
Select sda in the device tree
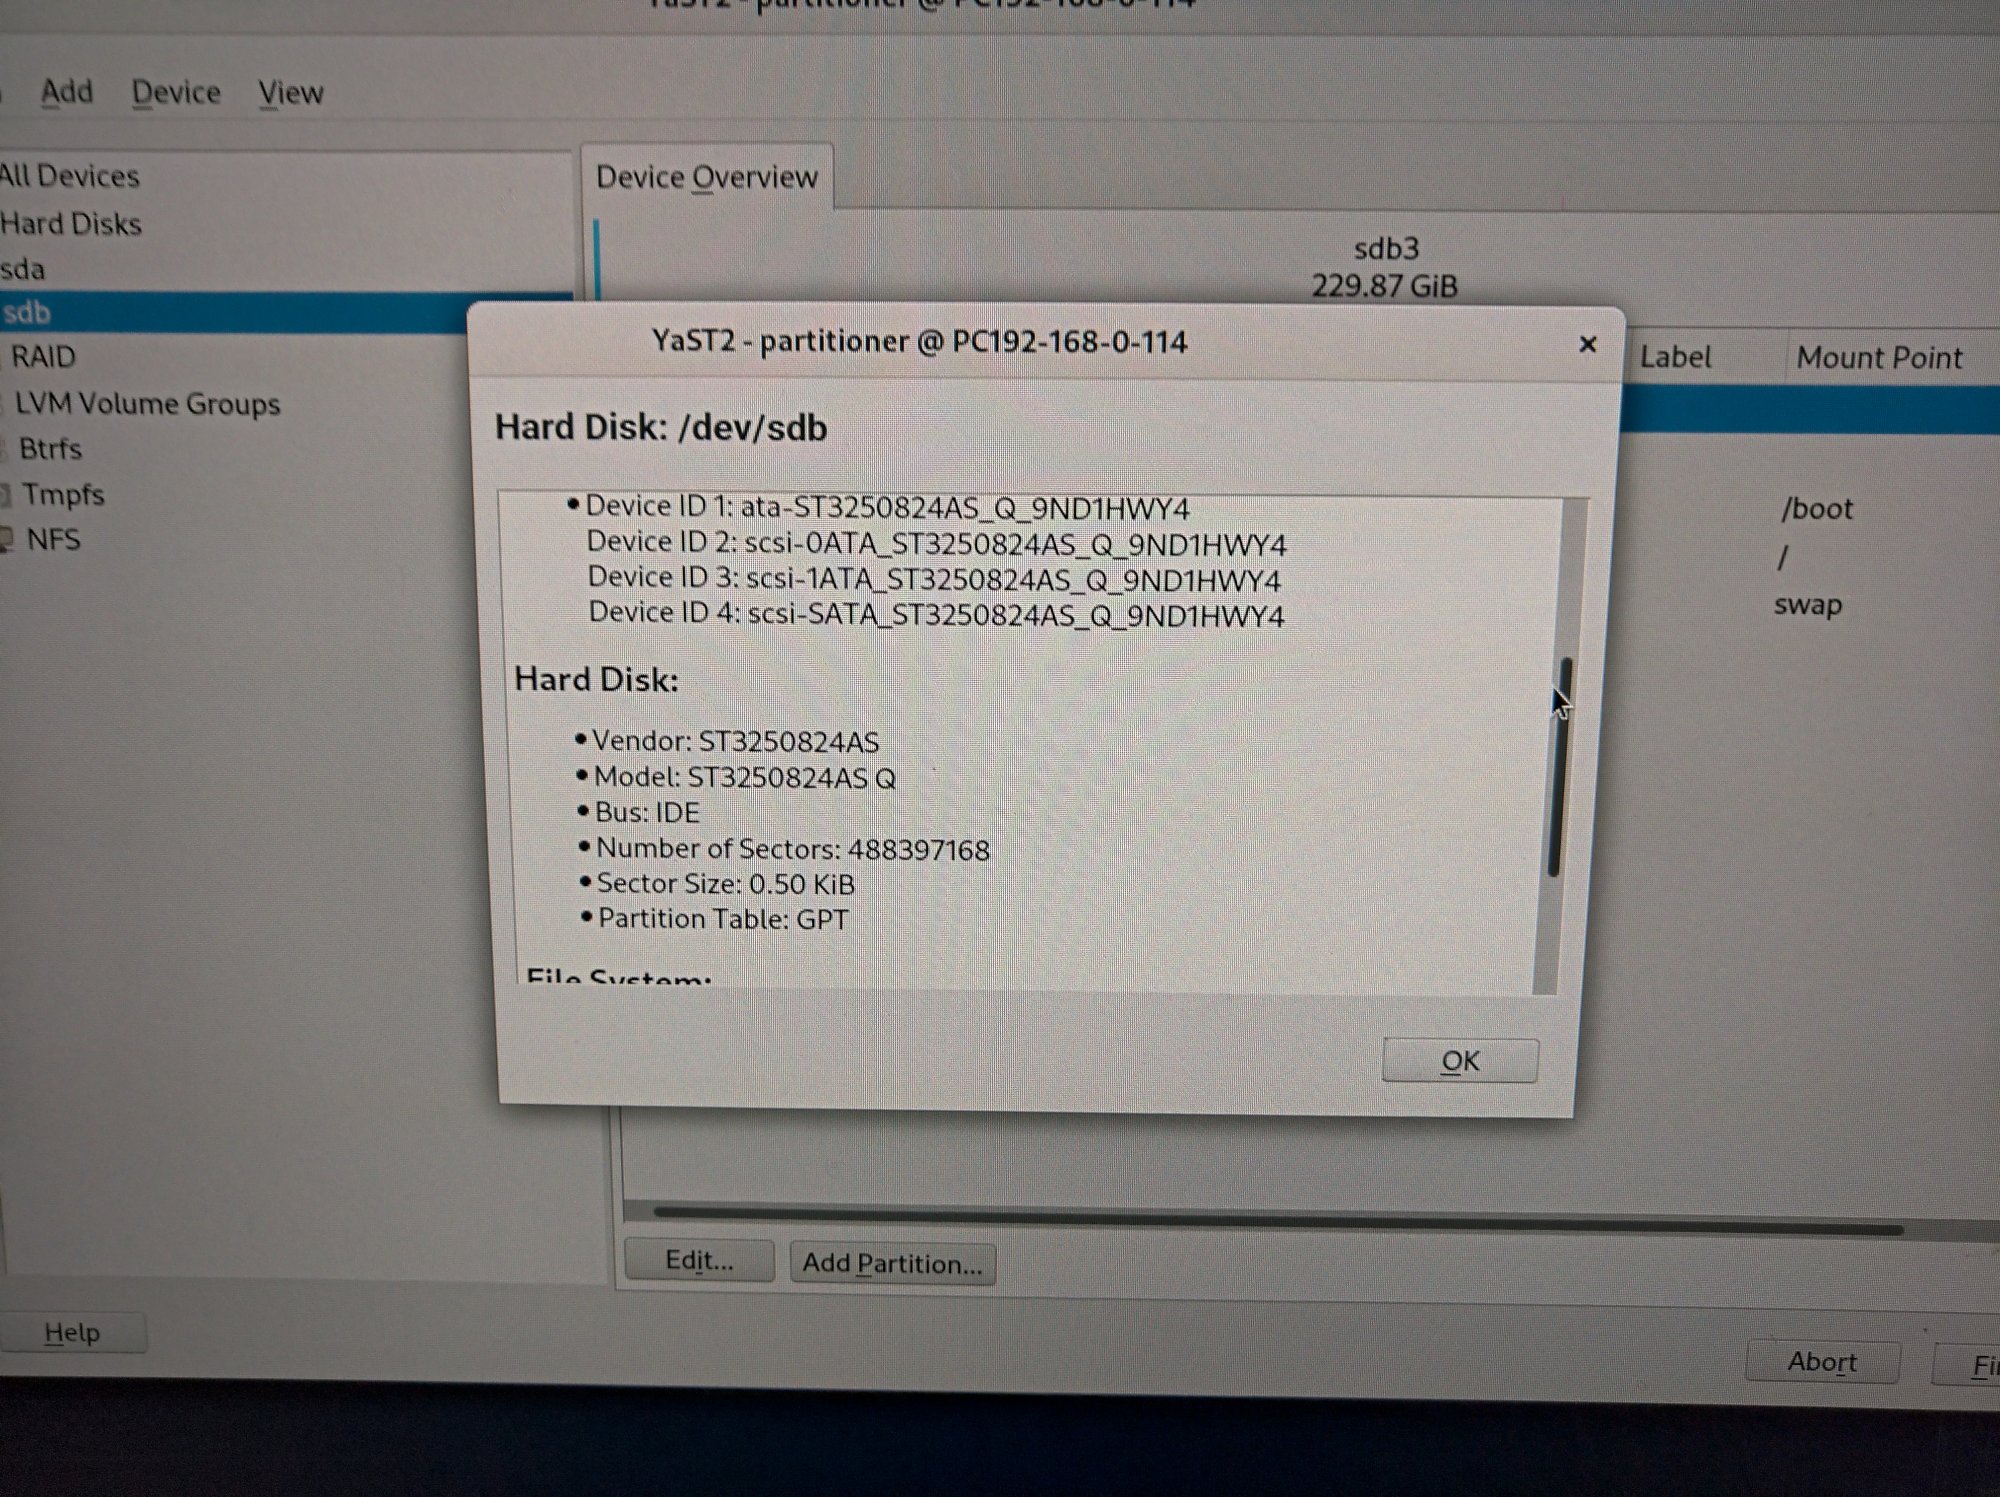pos(24,269)
